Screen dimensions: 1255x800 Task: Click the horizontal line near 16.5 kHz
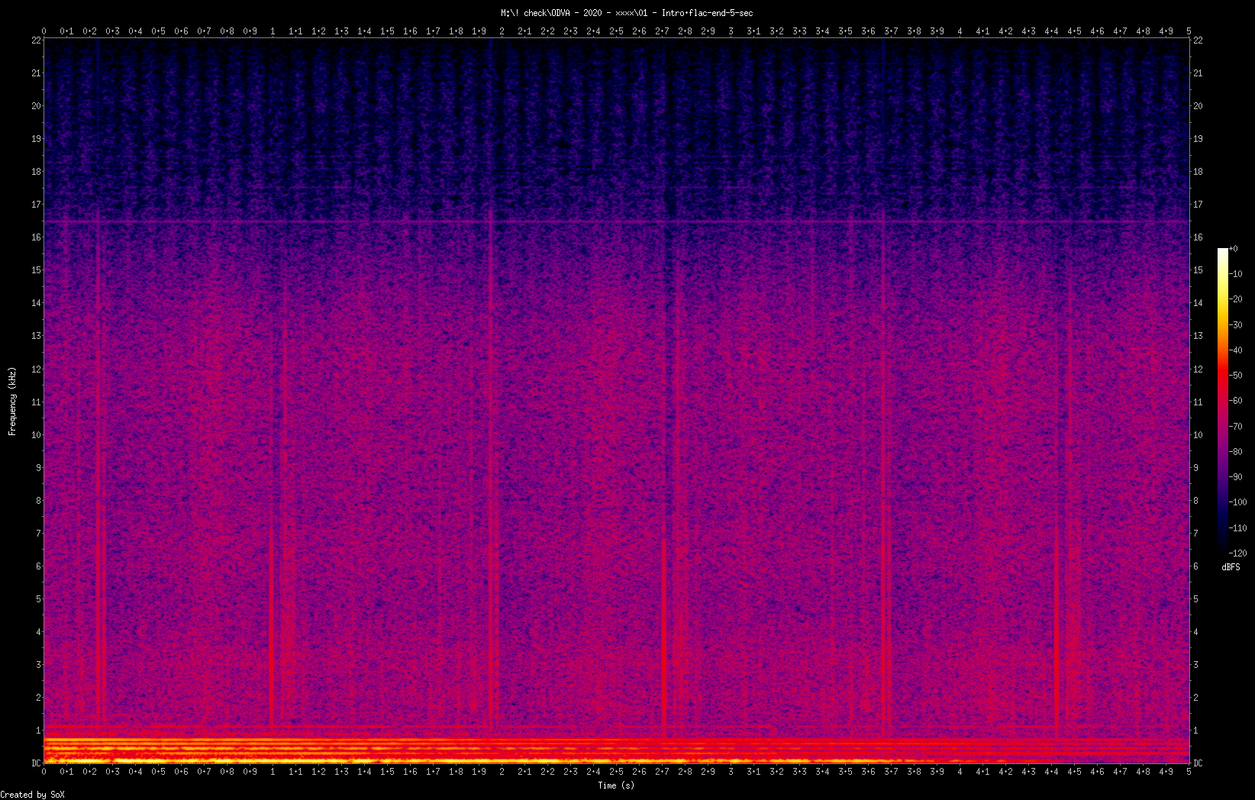click(616, 221)
